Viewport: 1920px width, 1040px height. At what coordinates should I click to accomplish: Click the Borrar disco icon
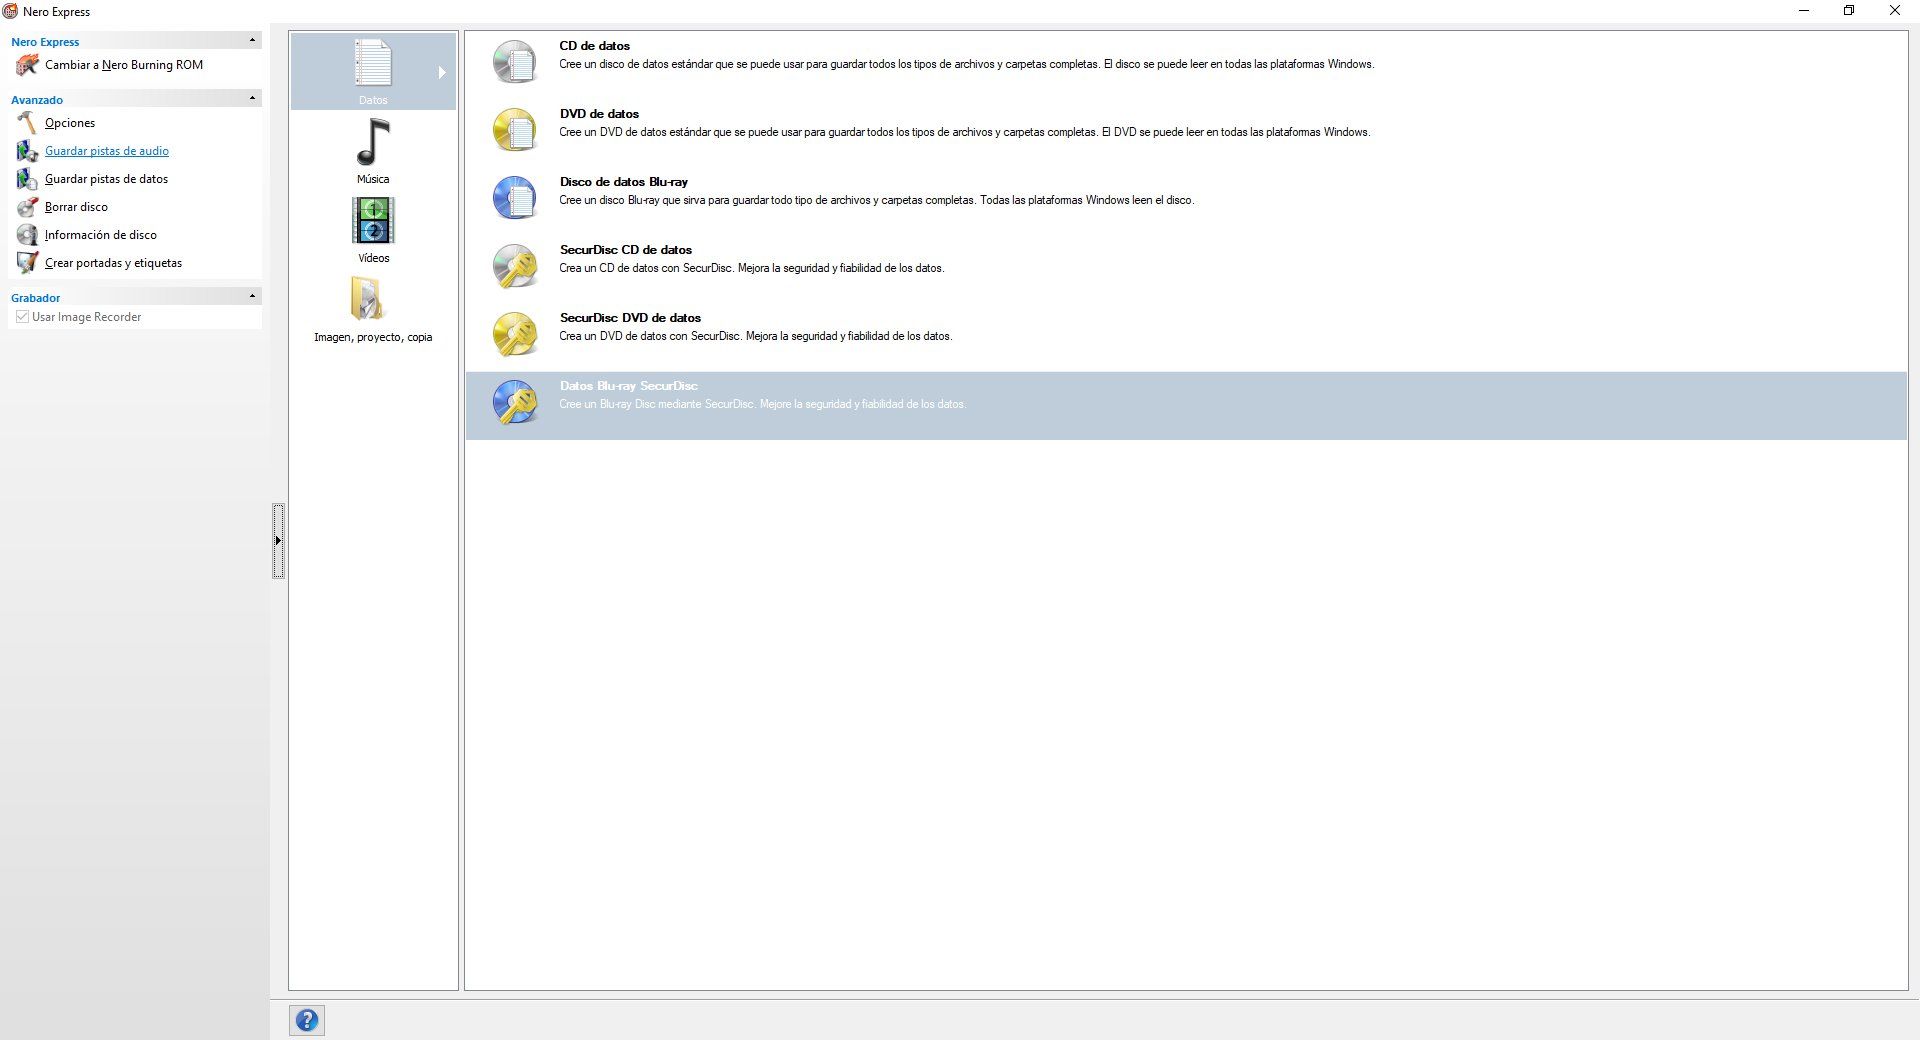point(27,207)
